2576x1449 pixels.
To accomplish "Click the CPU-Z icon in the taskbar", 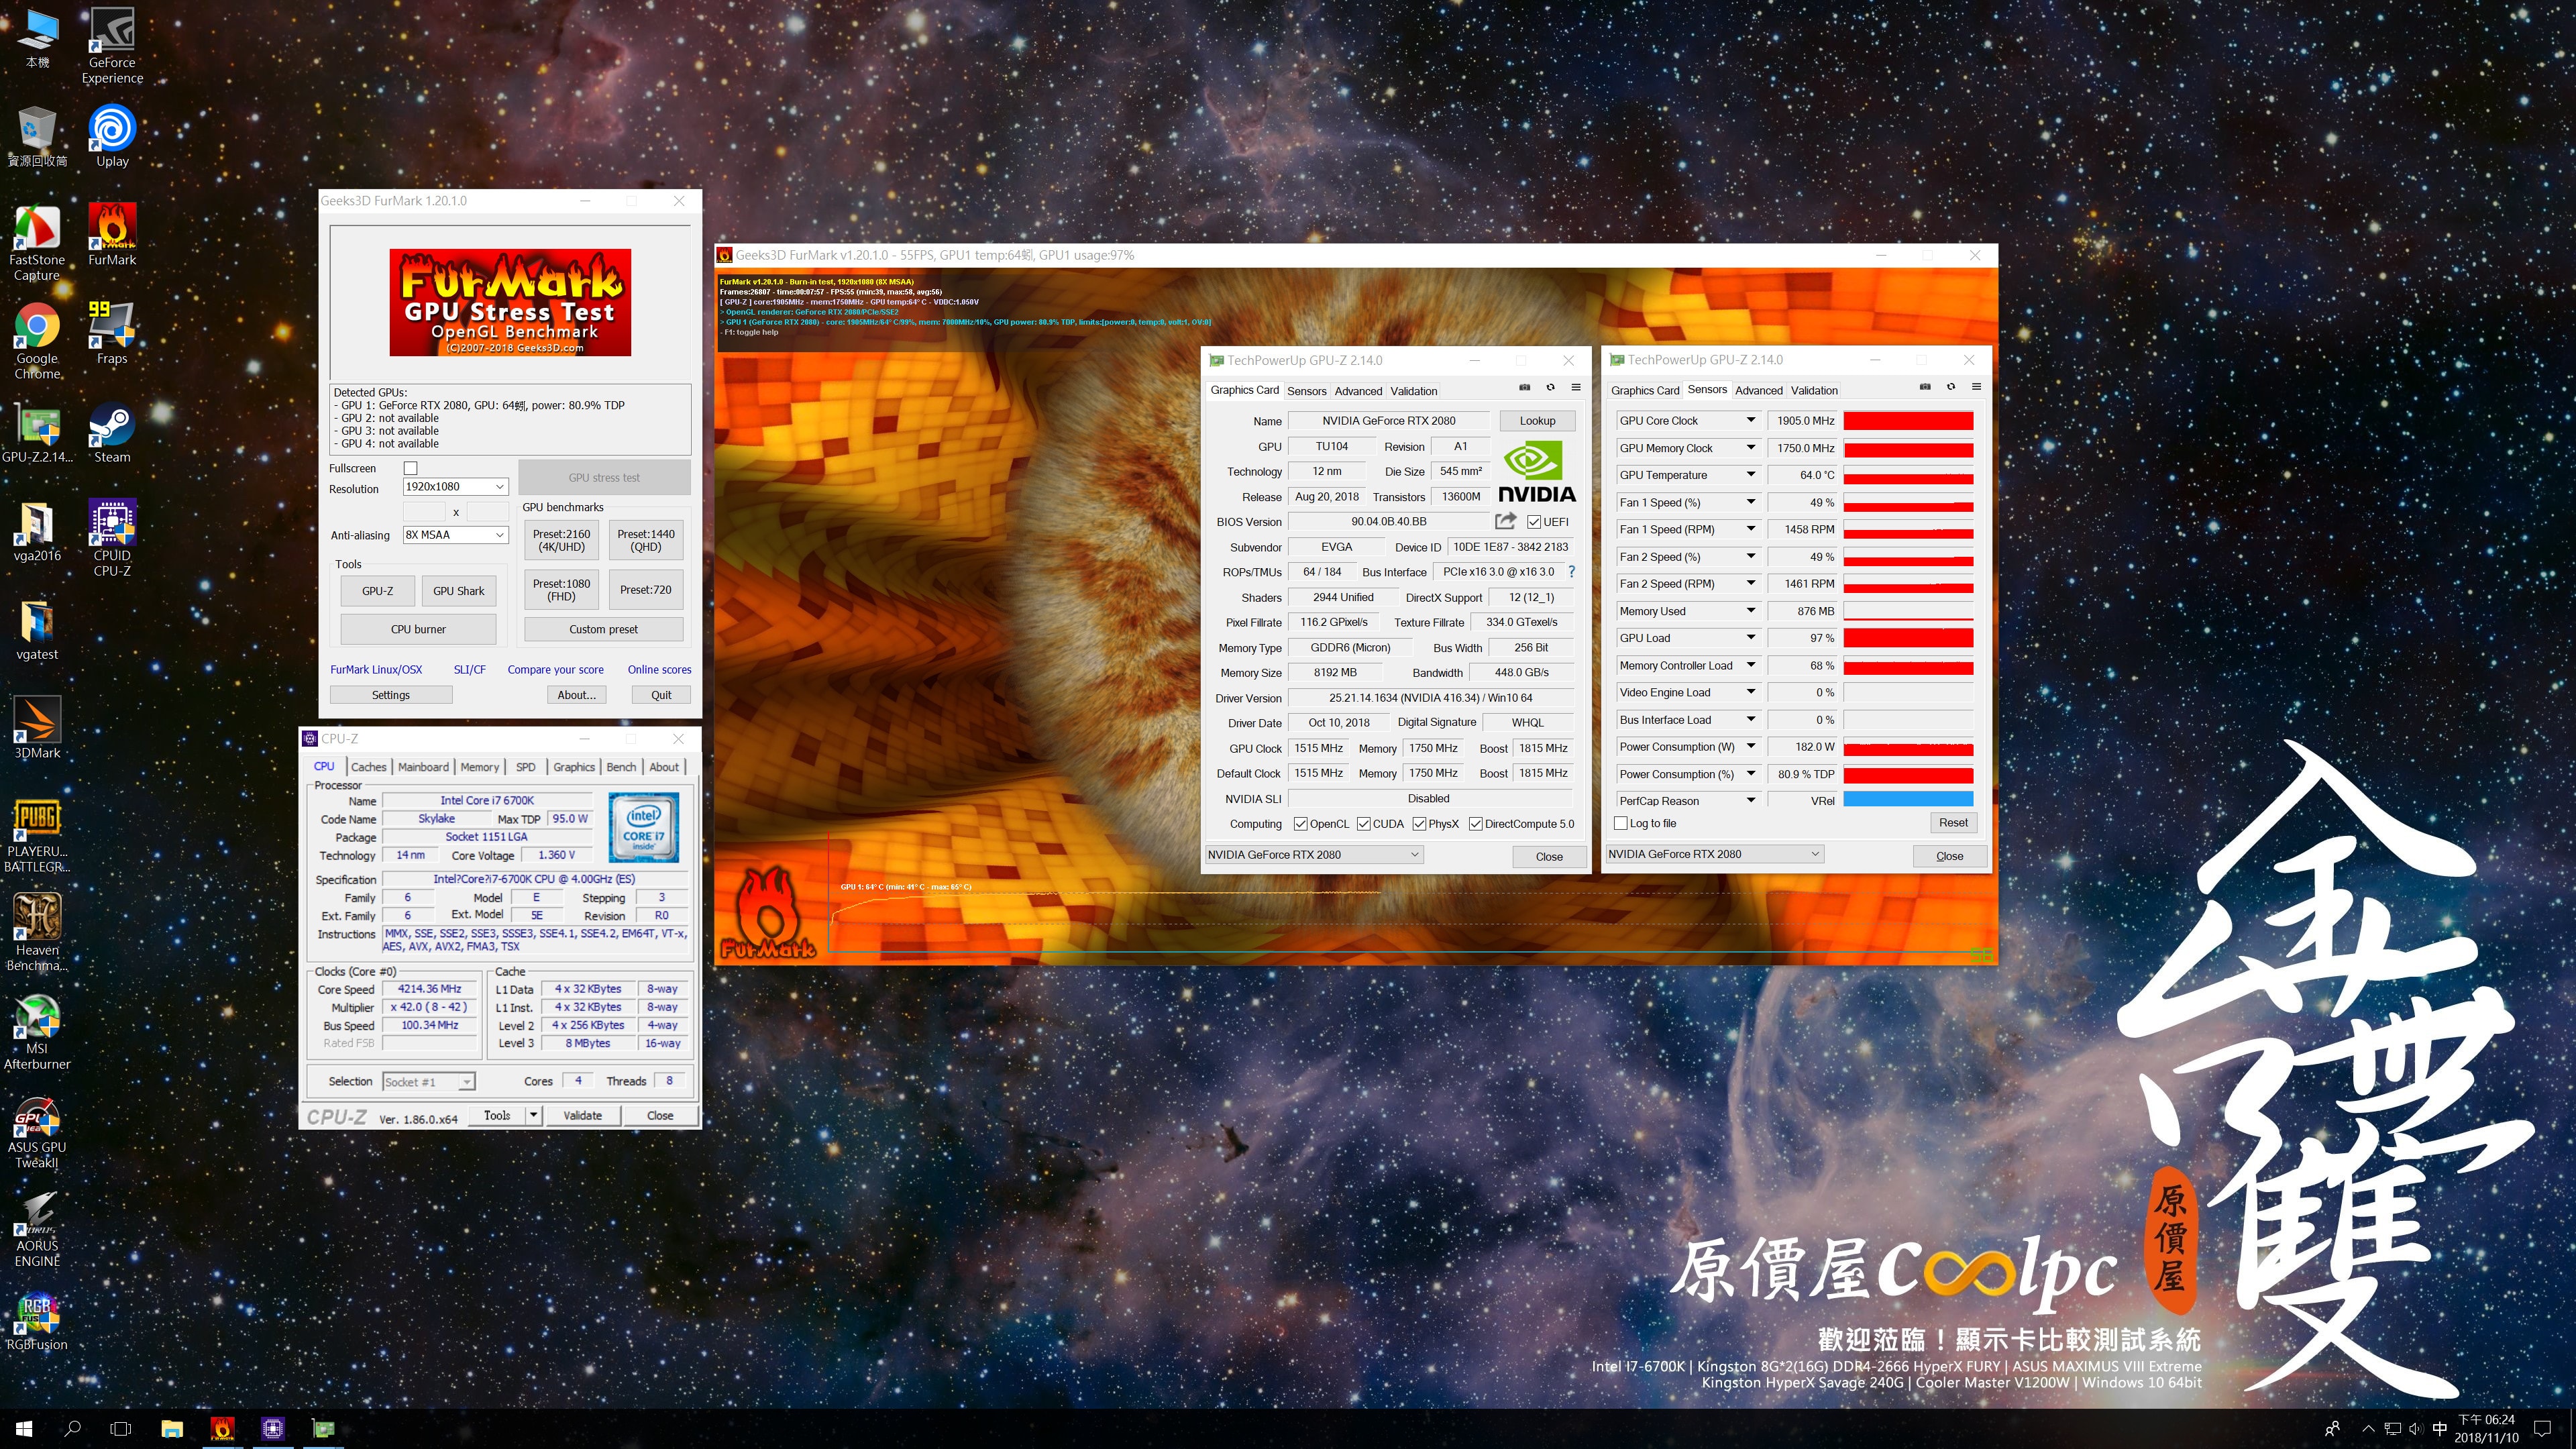I will [273, 1428].
